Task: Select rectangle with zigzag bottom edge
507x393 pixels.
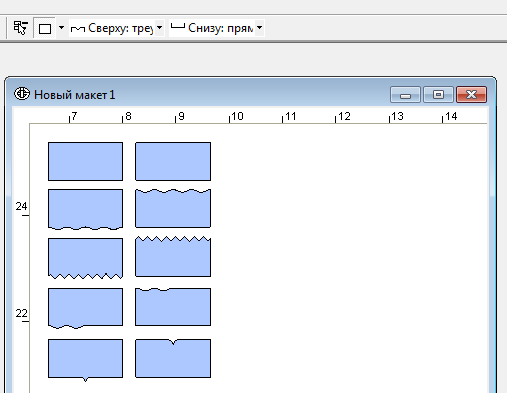Action: [x=85, y=258]
